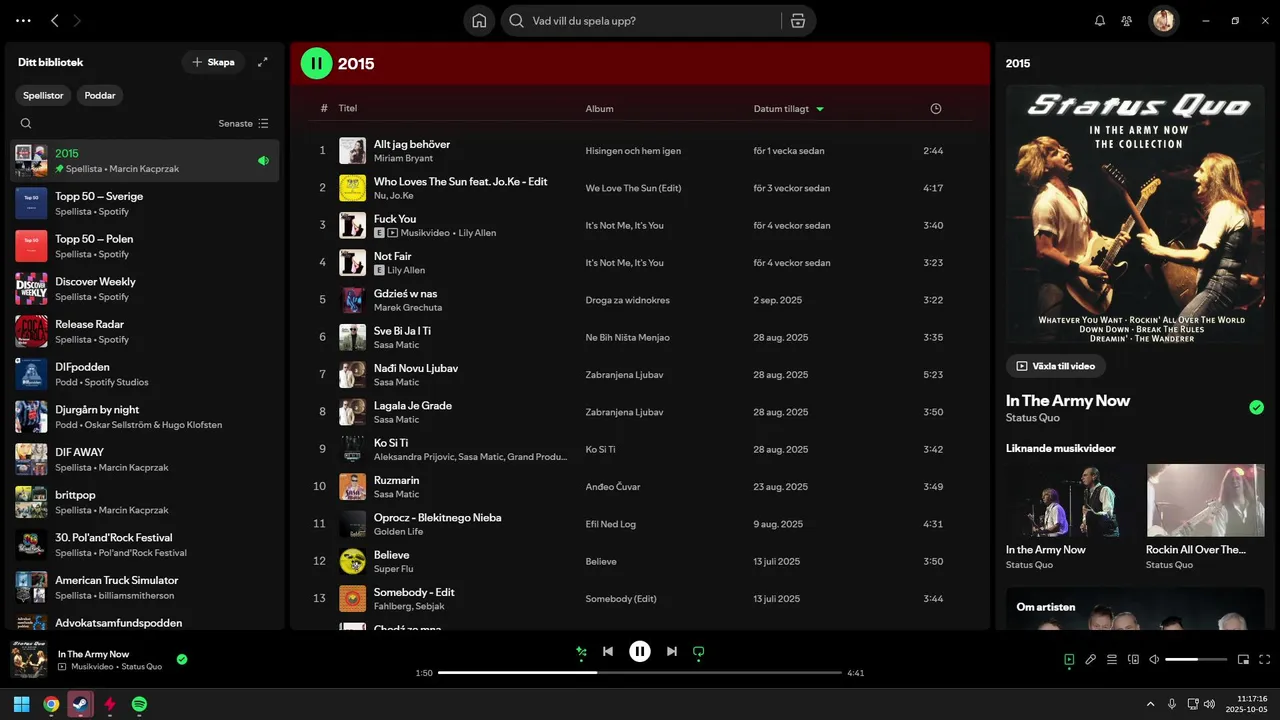Sort by the Album column header
Viewport: 1280px width, 720px height.
tap(600, 109)
